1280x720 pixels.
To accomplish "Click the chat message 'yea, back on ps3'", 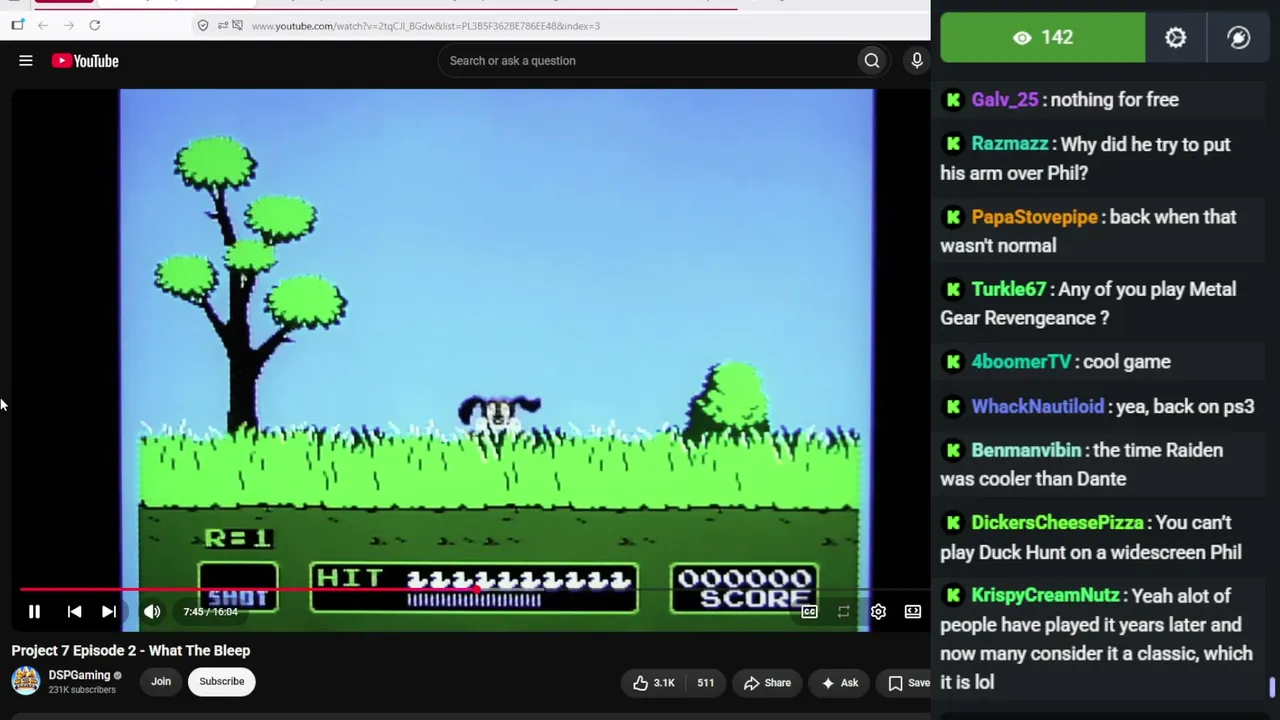I will (1184, 406).
